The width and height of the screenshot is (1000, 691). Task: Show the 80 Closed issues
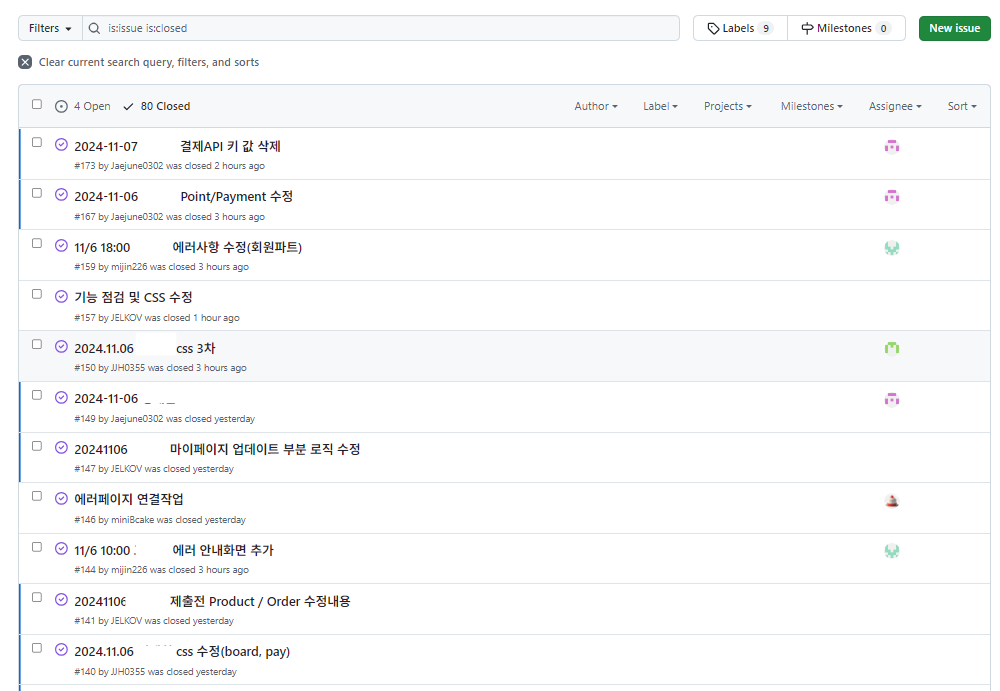[157, 106]
